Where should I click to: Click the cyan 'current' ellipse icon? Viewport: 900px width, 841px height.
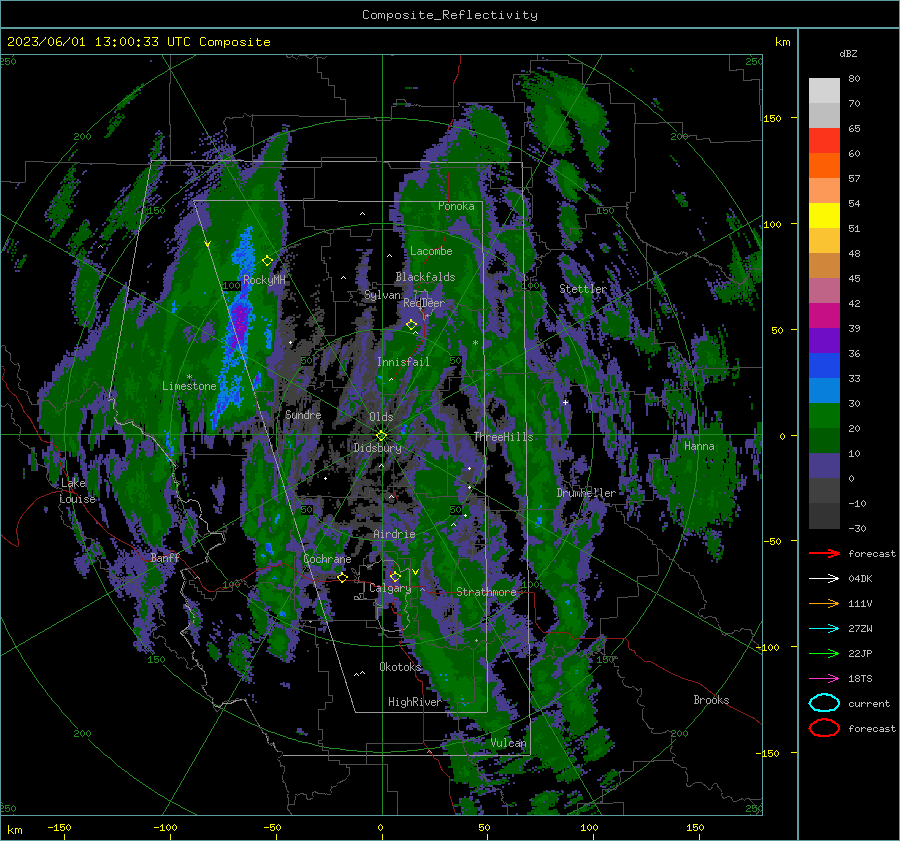824,703
